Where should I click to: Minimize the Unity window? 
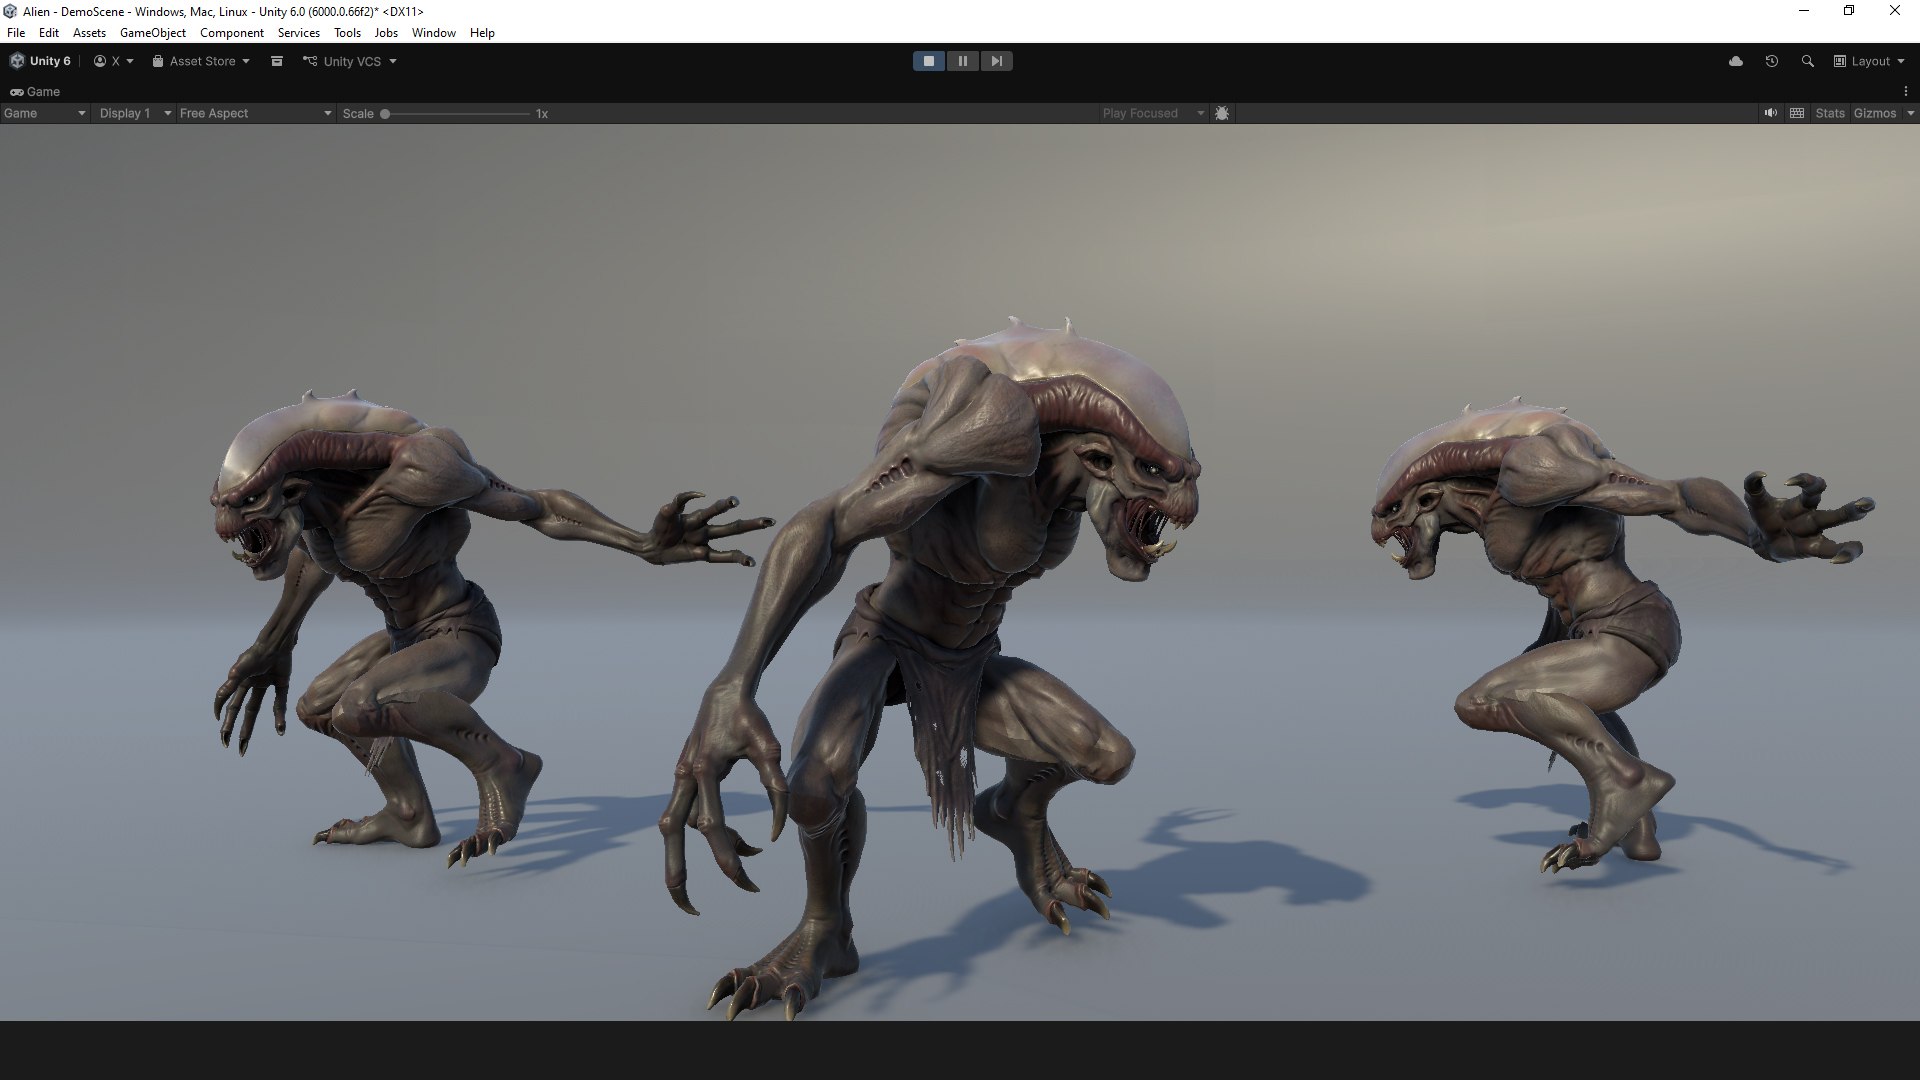click(1804, 11)
